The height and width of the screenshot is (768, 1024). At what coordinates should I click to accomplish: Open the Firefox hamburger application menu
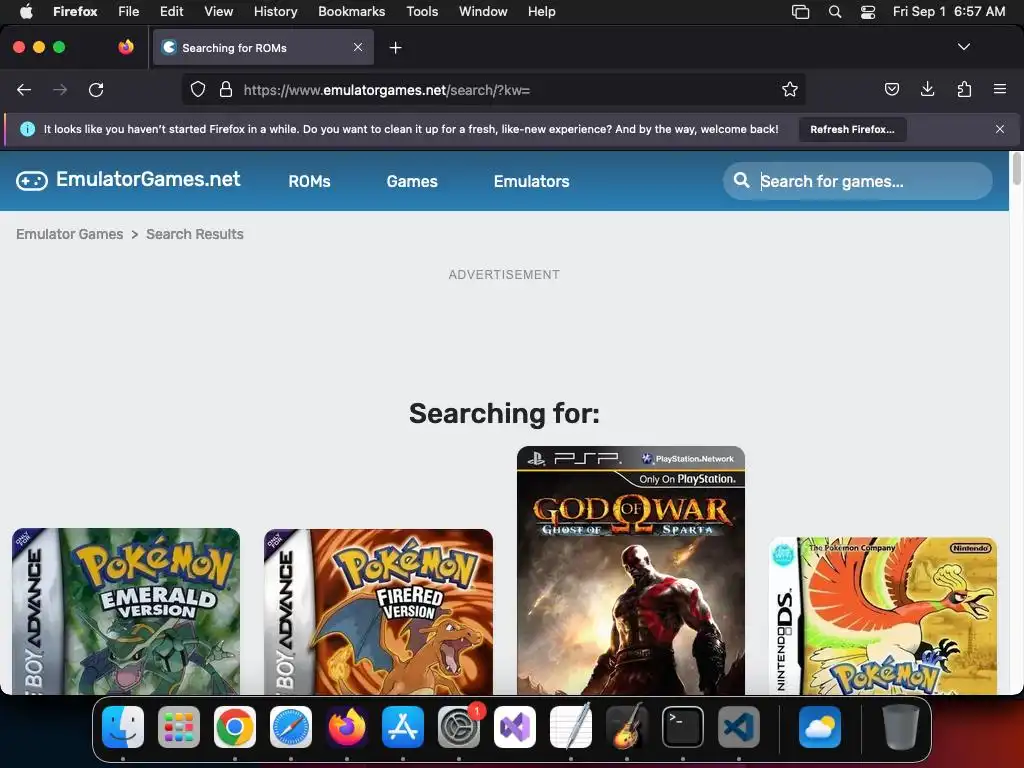1000,89
